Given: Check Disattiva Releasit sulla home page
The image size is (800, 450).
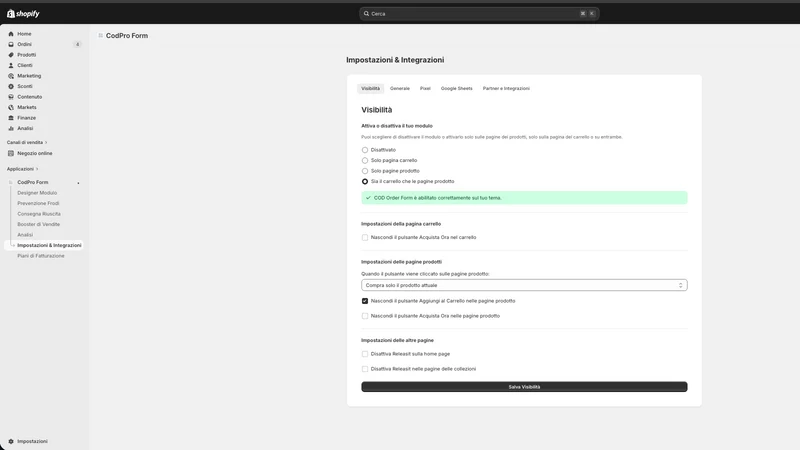Looking at the screenshot, I should 365,354.
